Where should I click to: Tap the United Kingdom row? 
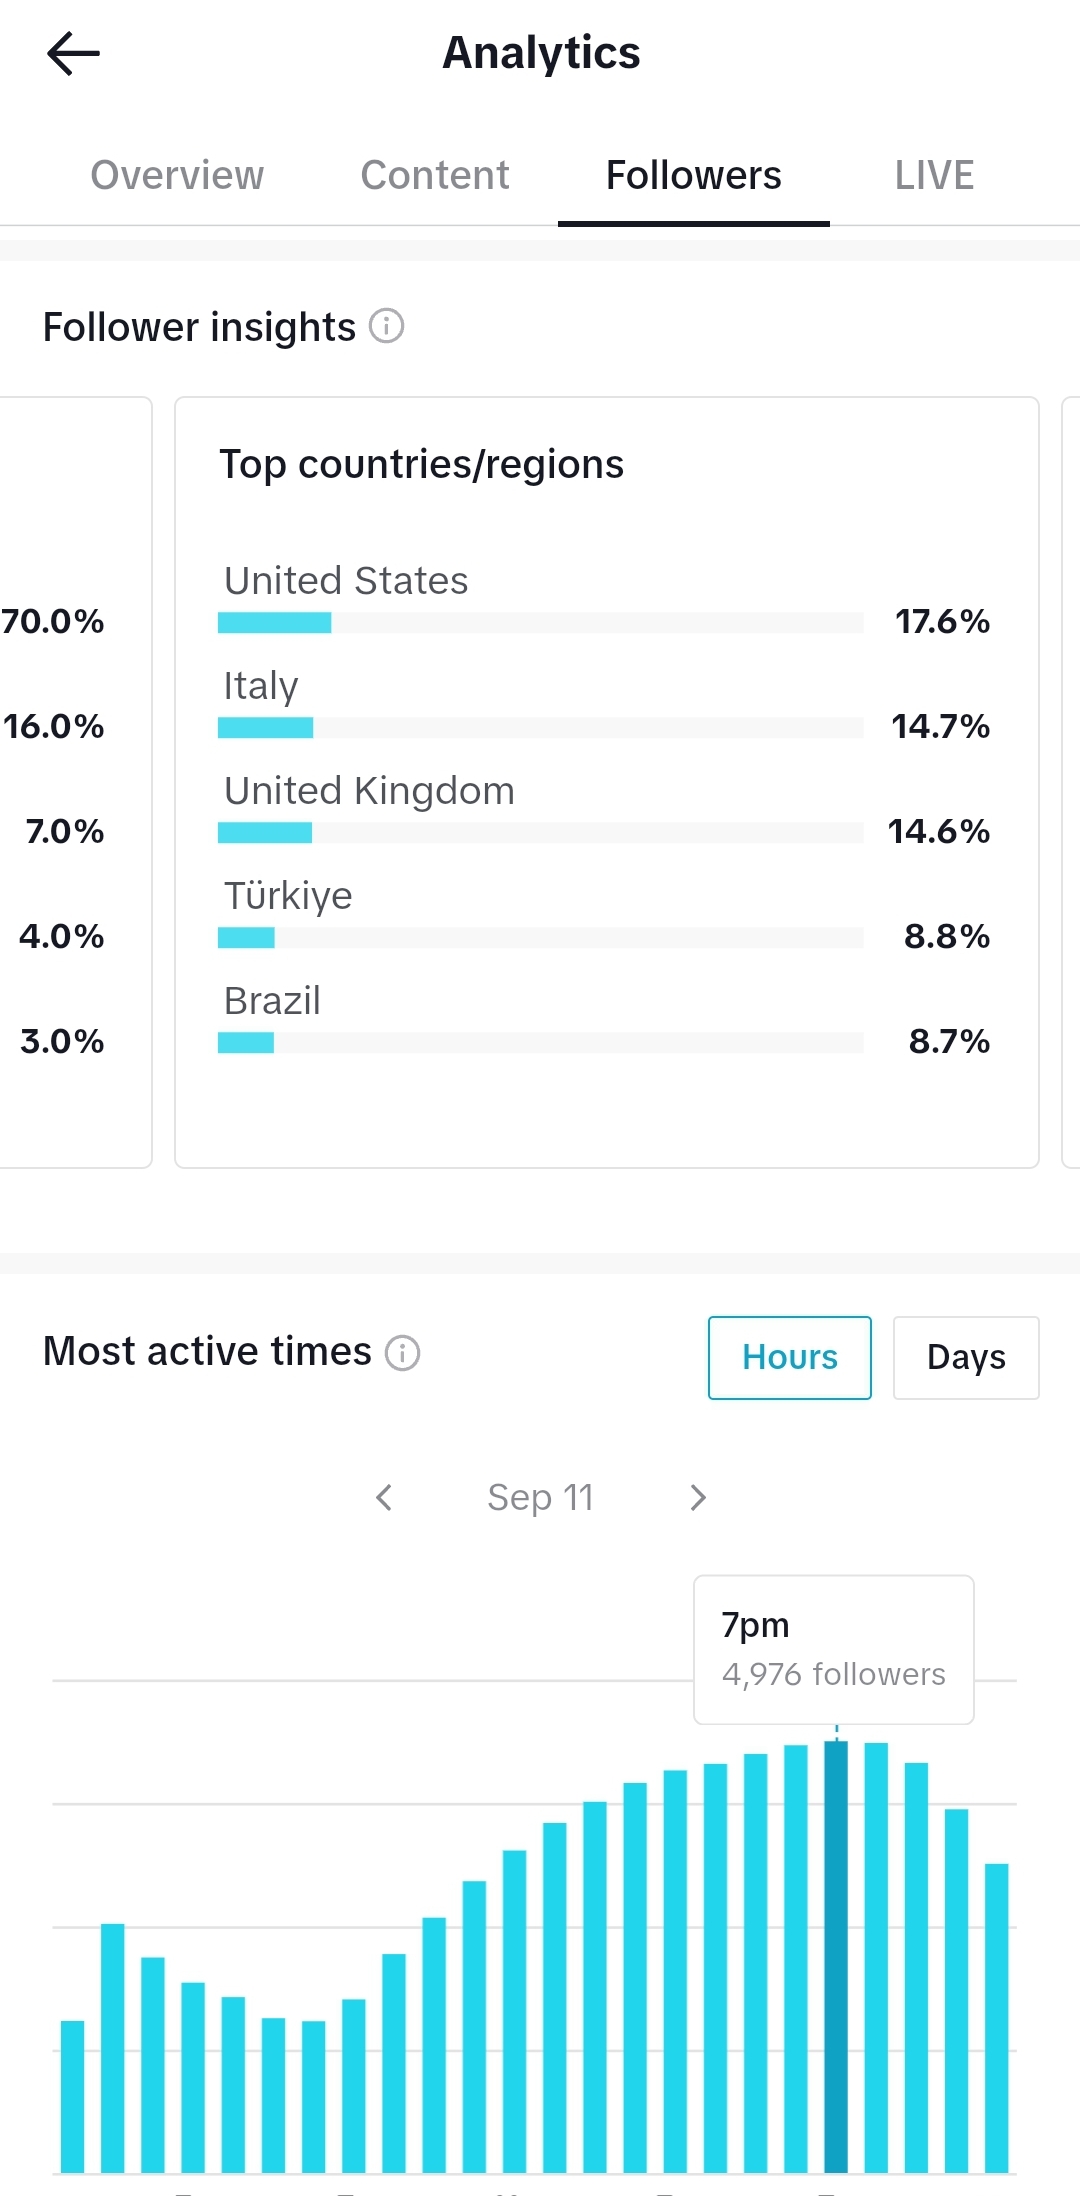pos(604,807)
